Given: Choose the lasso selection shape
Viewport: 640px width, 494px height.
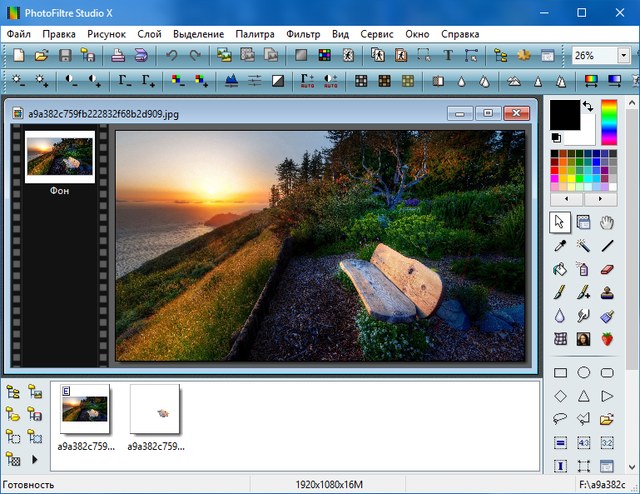Looking at the screenshot, I should pyautogui.click(x=560, y=420).
